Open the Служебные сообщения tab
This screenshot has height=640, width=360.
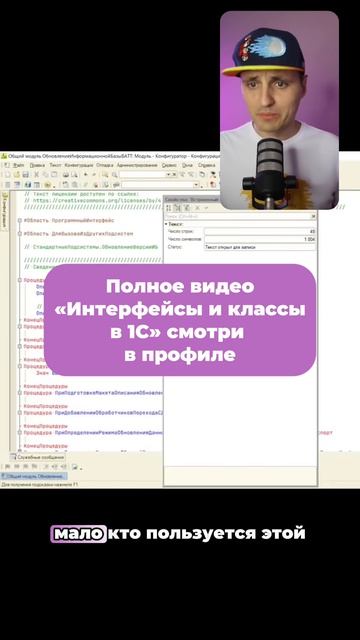click(38, 457)
